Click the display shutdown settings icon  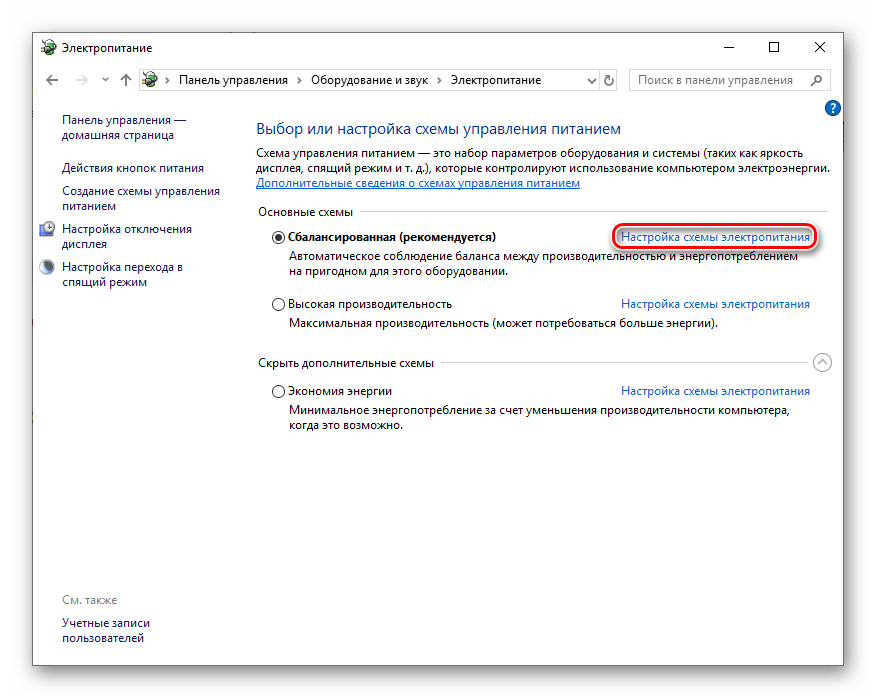pyautogui.click(x=47, y=230)
